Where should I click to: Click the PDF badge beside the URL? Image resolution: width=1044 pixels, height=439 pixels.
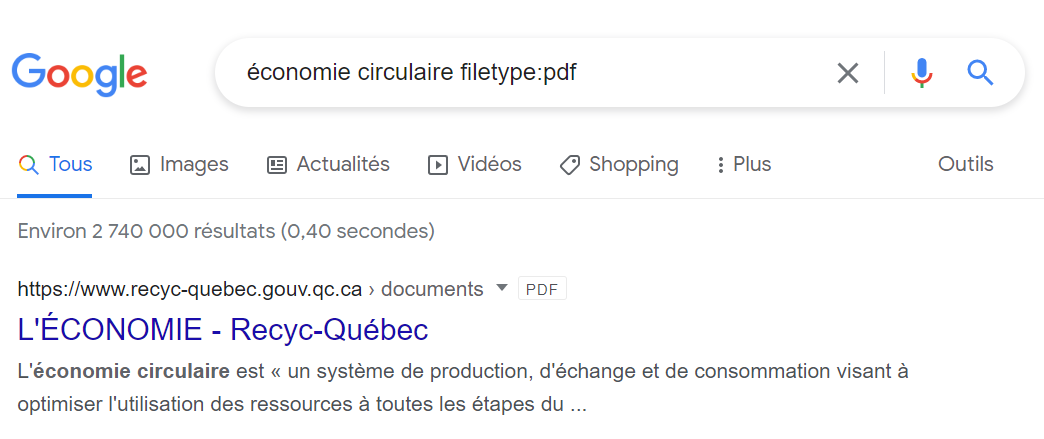542,290
